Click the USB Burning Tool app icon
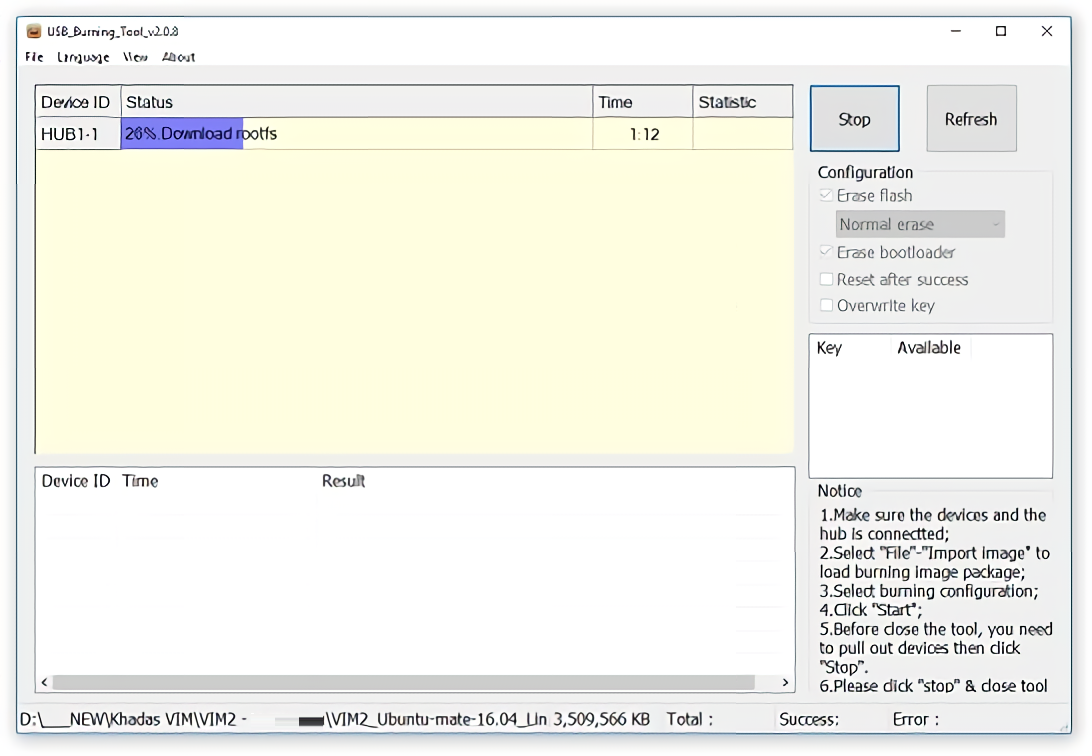 pos(34,31)
